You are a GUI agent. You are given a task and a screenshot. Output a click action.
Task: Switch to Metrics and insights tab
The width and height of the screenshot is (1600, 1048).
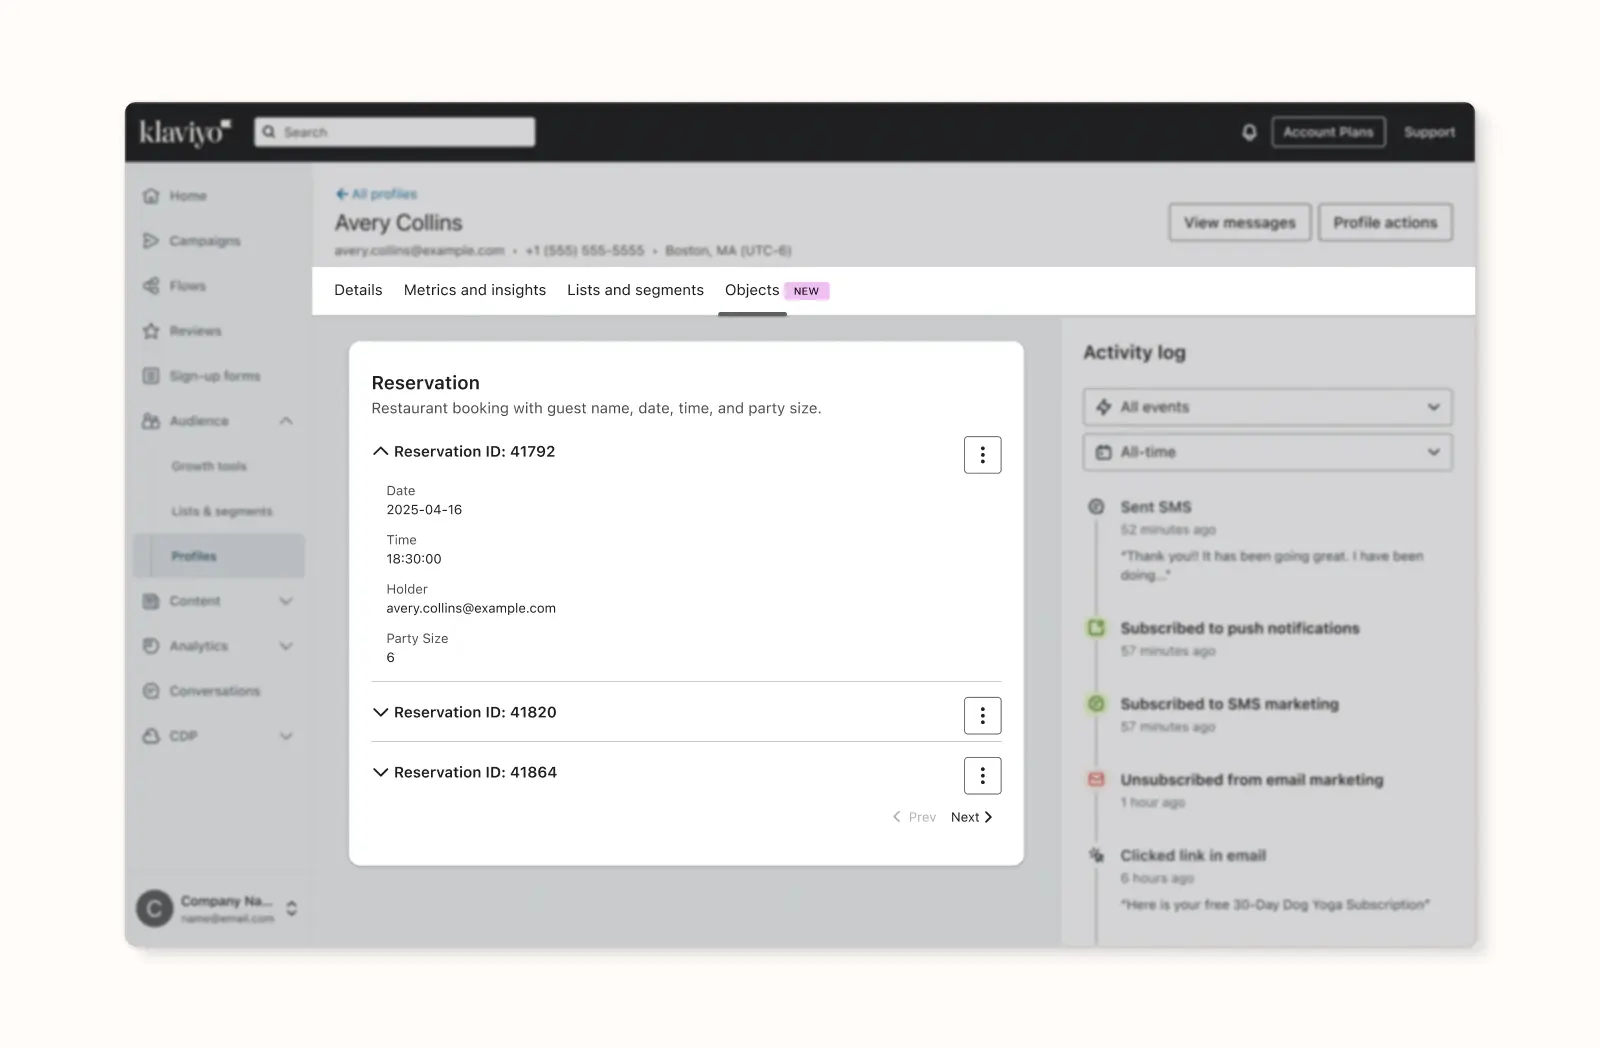point(475,290)
